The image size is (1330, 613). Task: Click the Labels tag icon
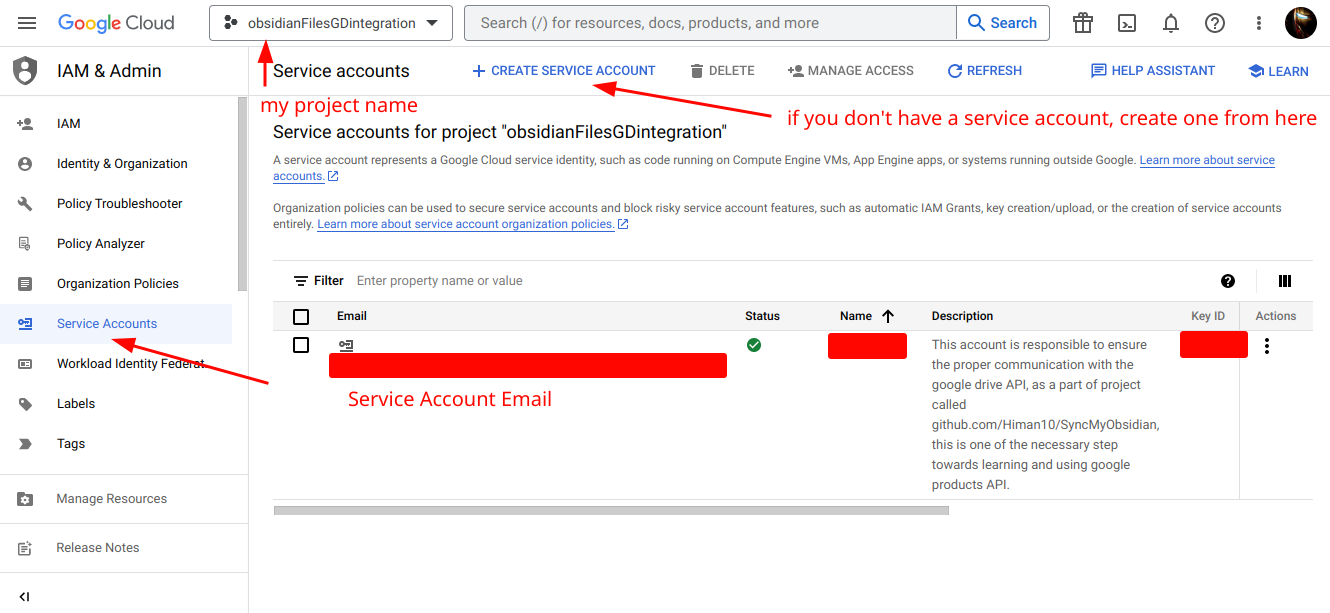click(x=25, y=404)
